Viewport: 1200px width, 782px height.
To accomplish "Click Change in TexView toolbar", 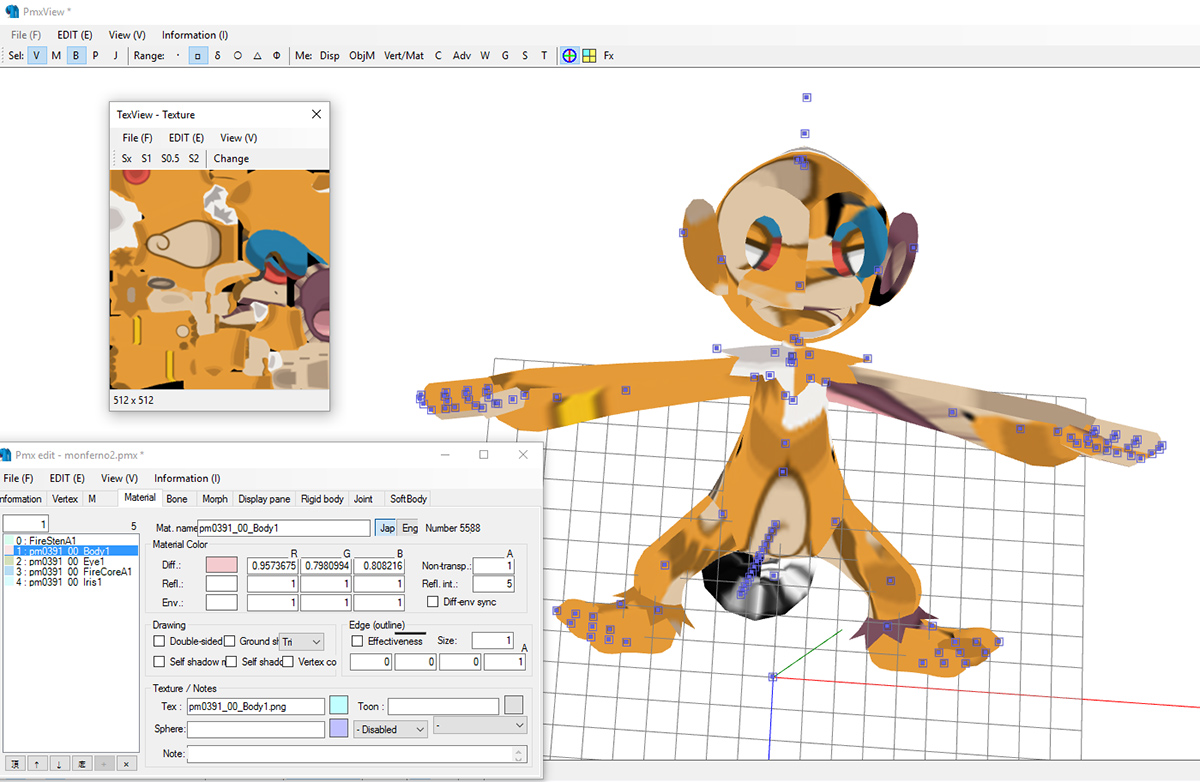I will point(231,158).
